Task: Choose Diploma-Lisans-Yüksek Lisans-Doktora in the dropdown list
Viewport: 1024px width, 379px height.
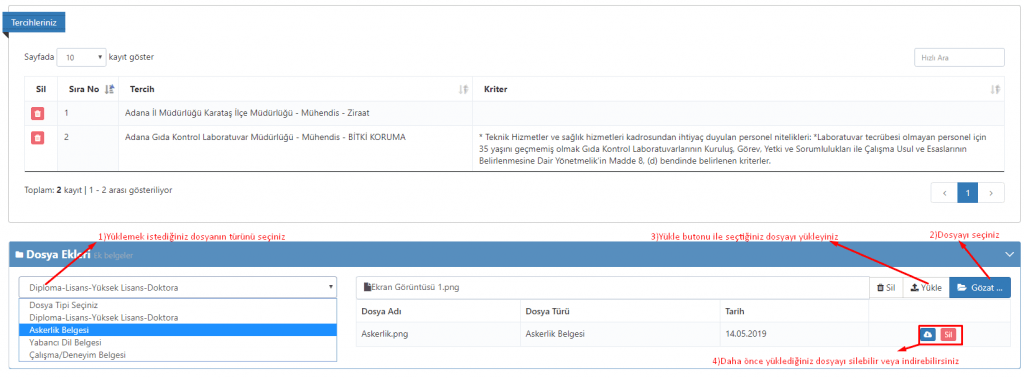Action: pyautogui.click(x=178, y=318)
